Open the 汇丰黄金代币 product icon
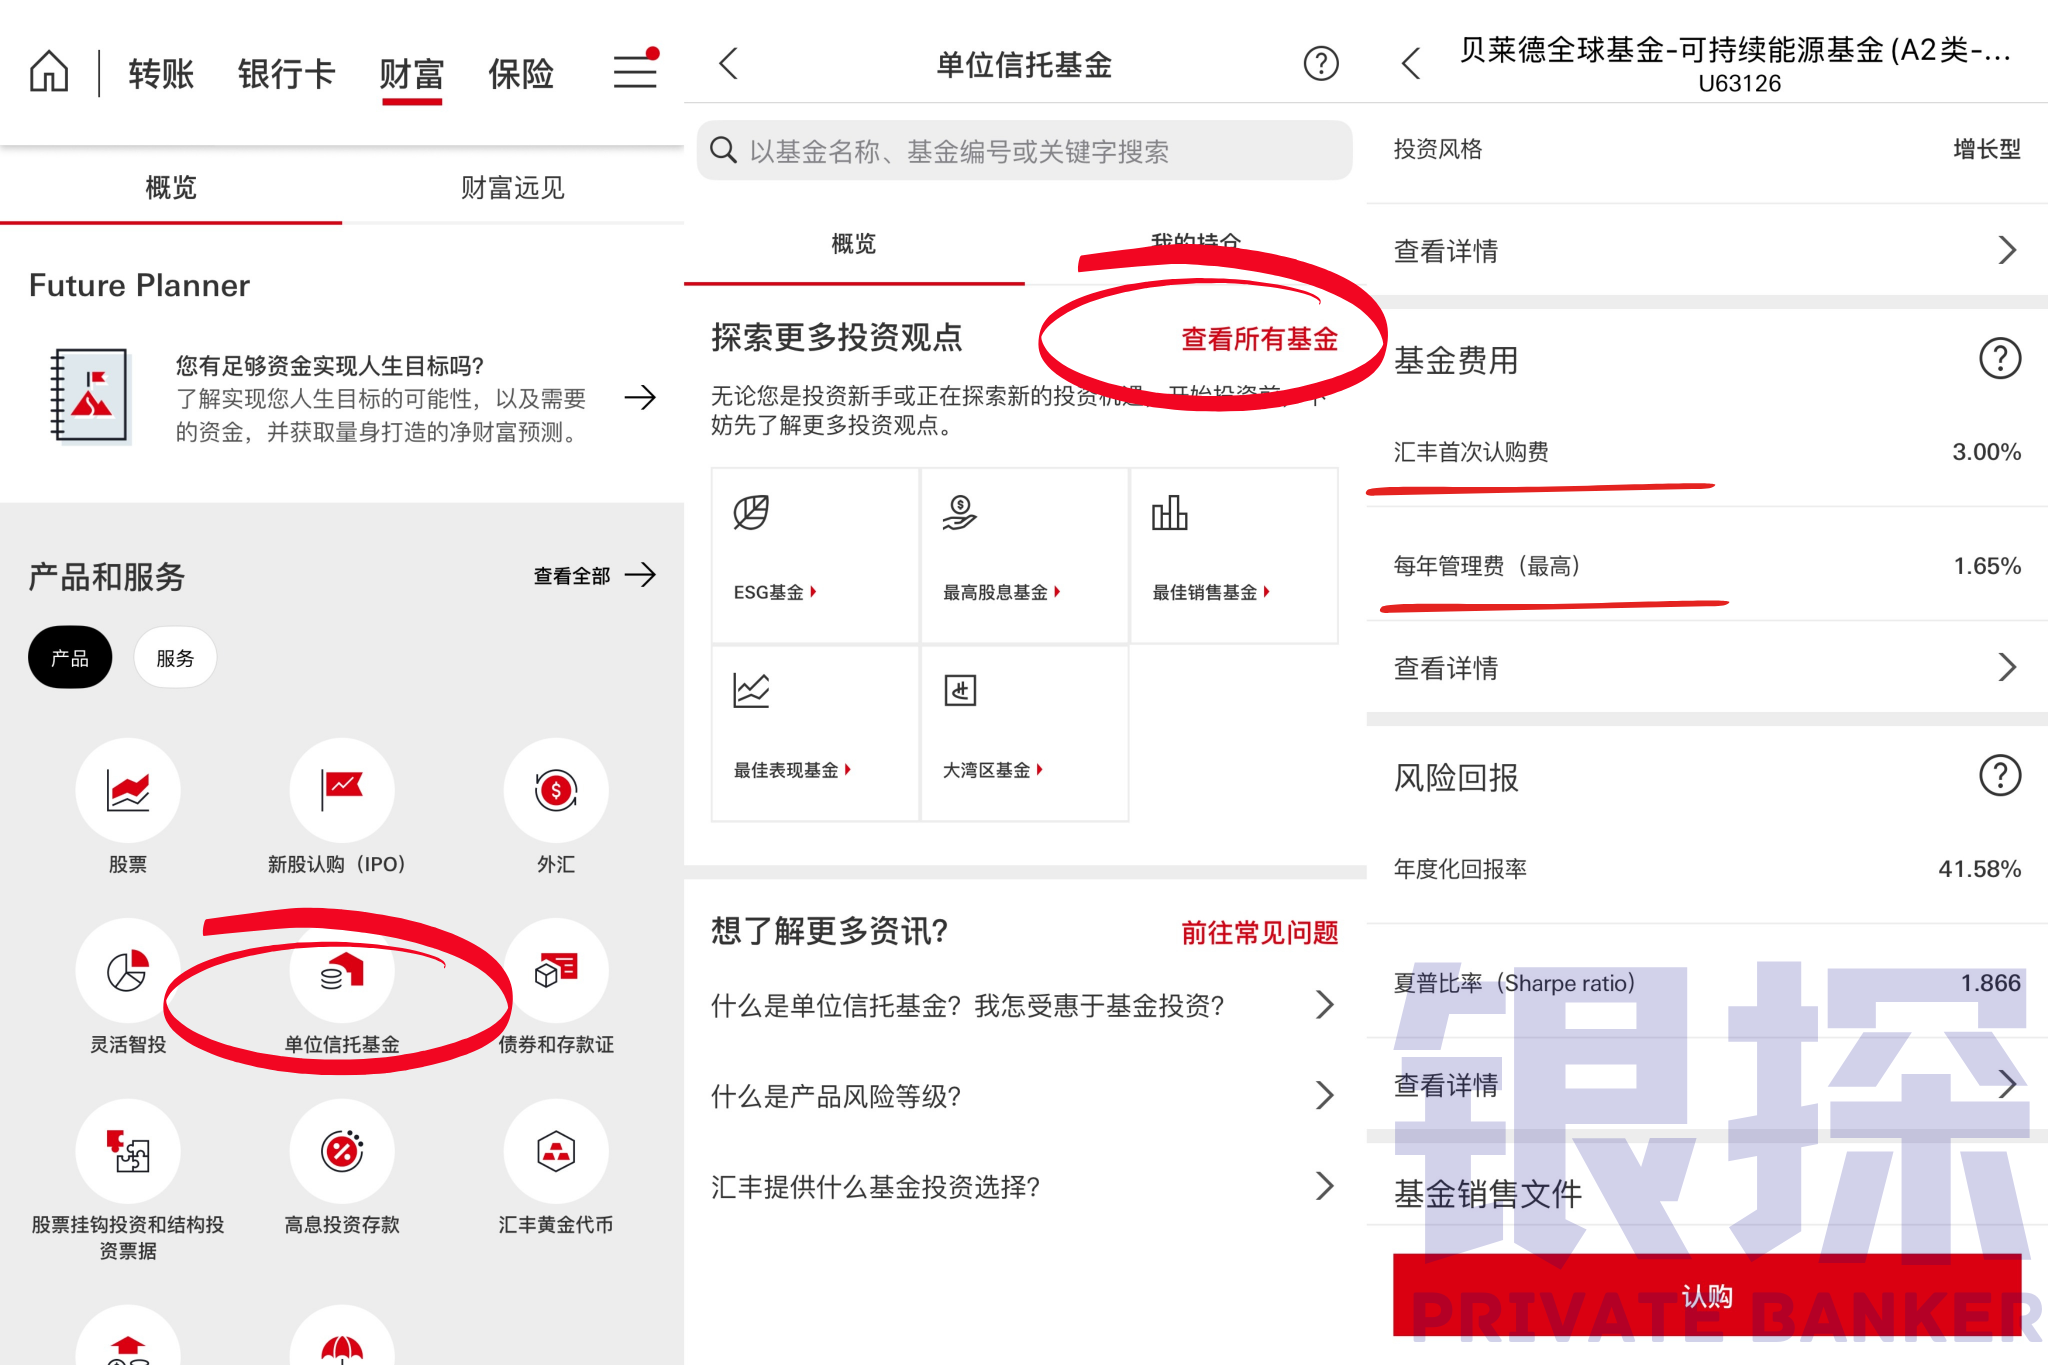 (556, 1151)
